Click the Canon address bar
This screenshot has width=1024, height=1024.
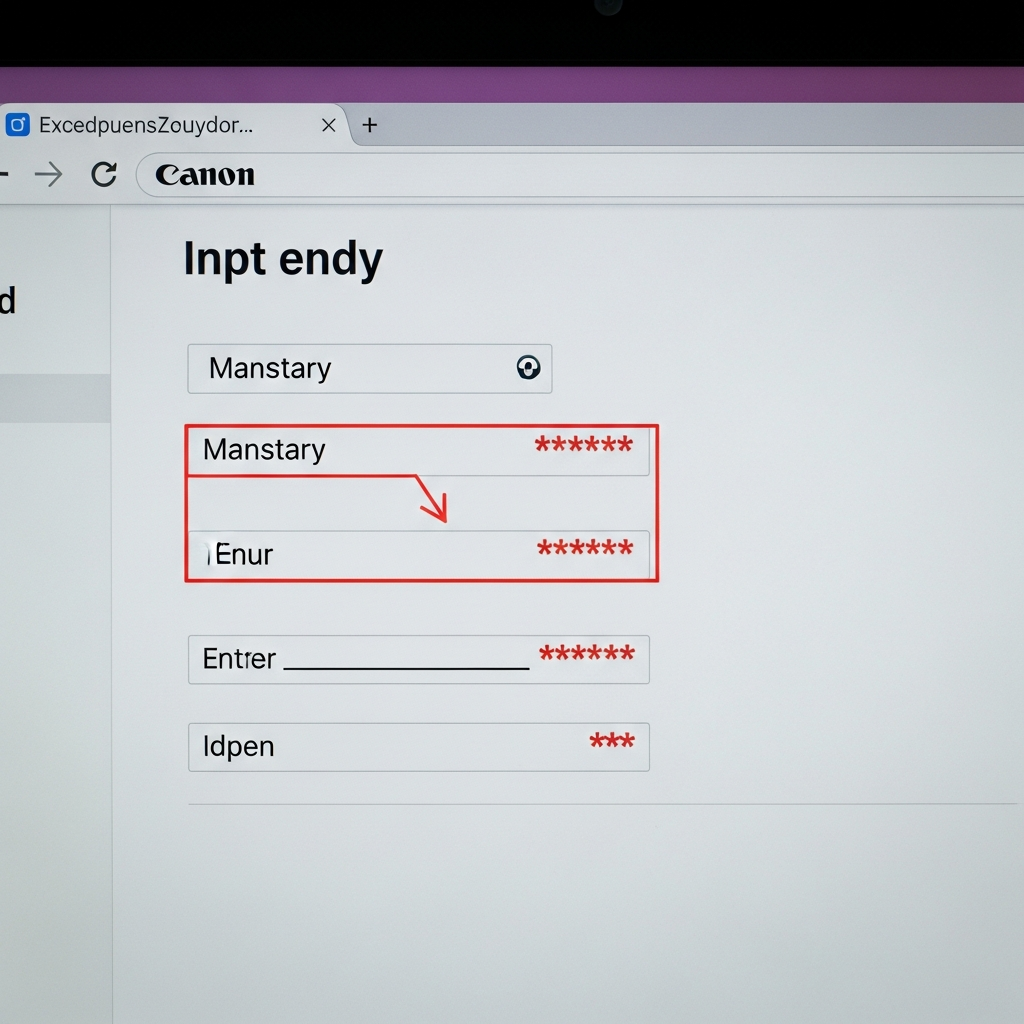[x=581, y=174]
